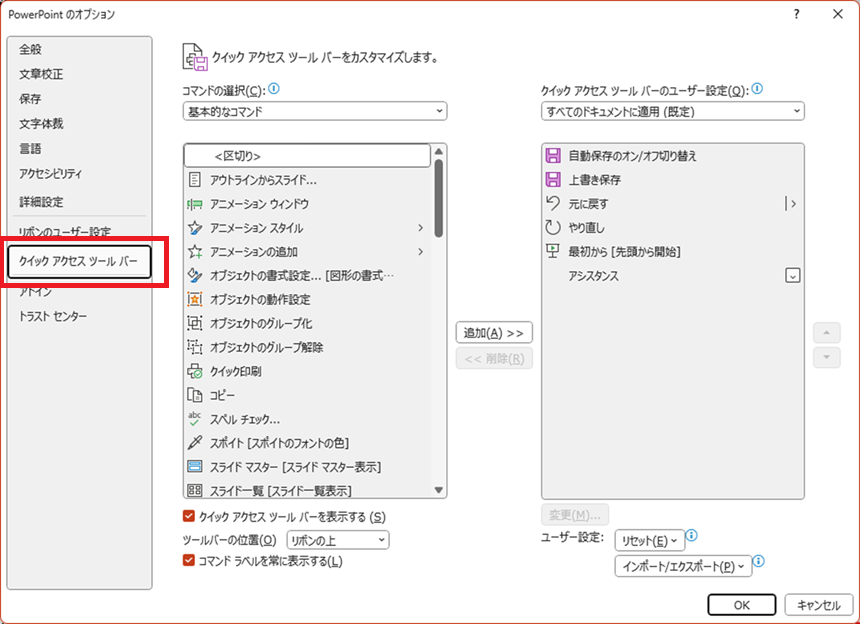Open トラスト センター settings category

(x=53, y=317)
